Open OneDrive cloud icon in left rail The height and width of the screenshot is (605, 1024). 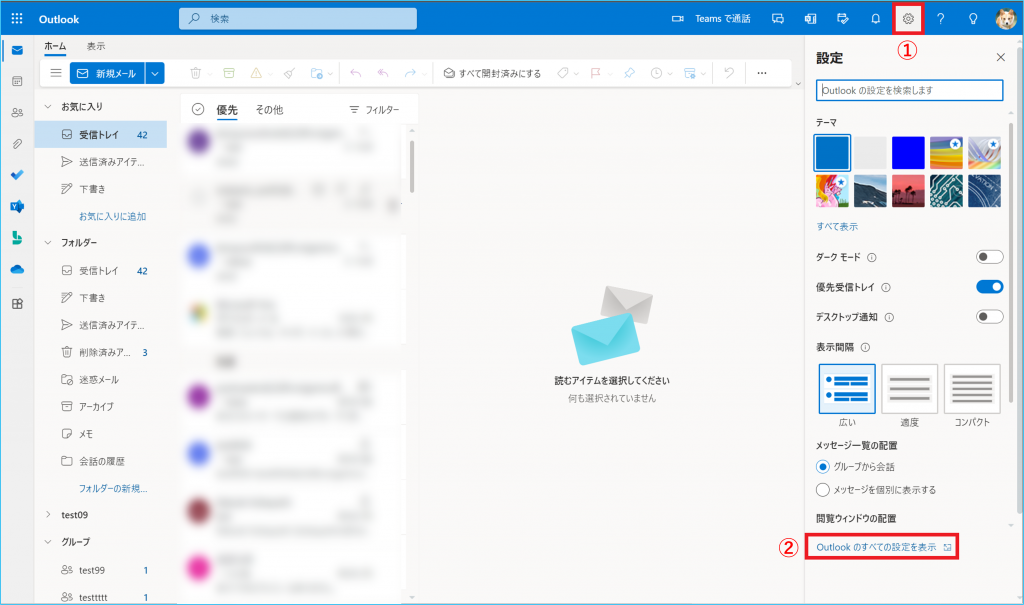tap(17, 269)
